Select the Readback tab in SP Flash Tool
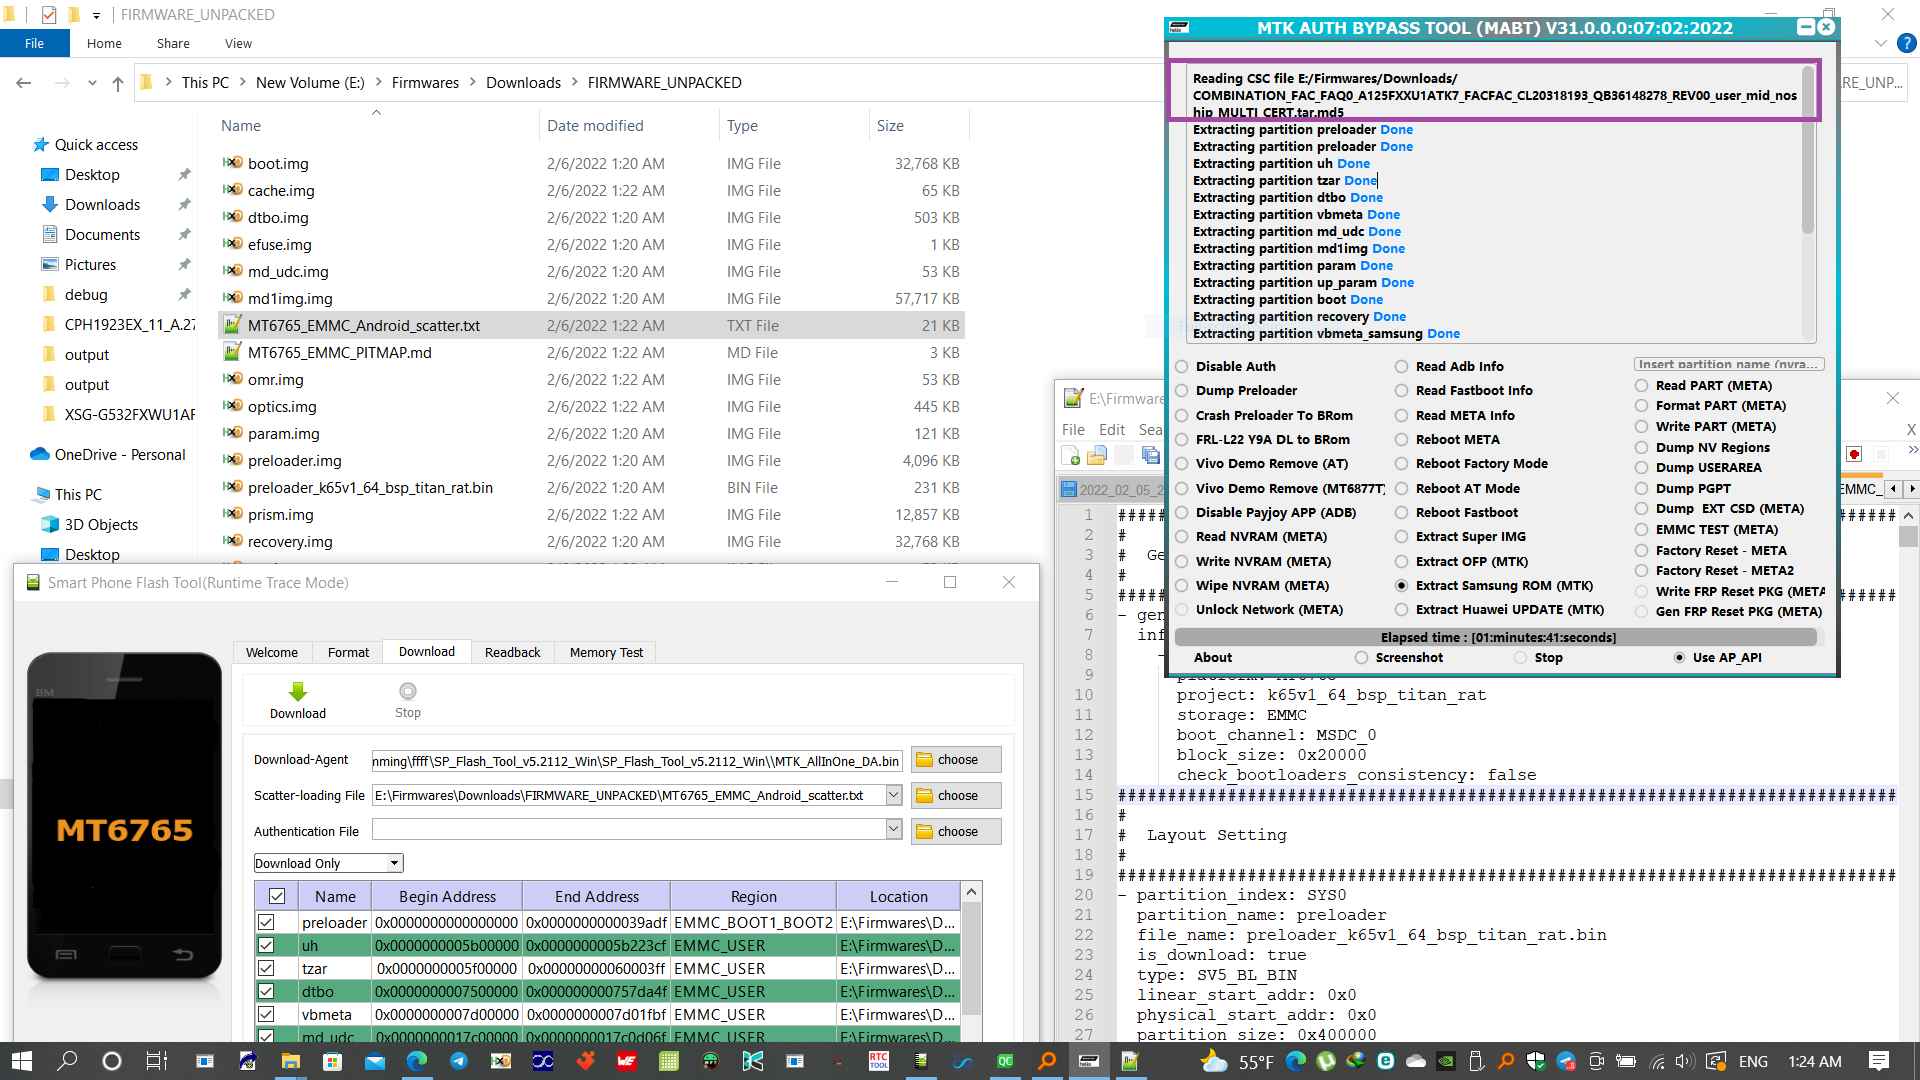The width and height of the screenshot is (1920, 1080). pyautogui.click(x=513, y=651)
